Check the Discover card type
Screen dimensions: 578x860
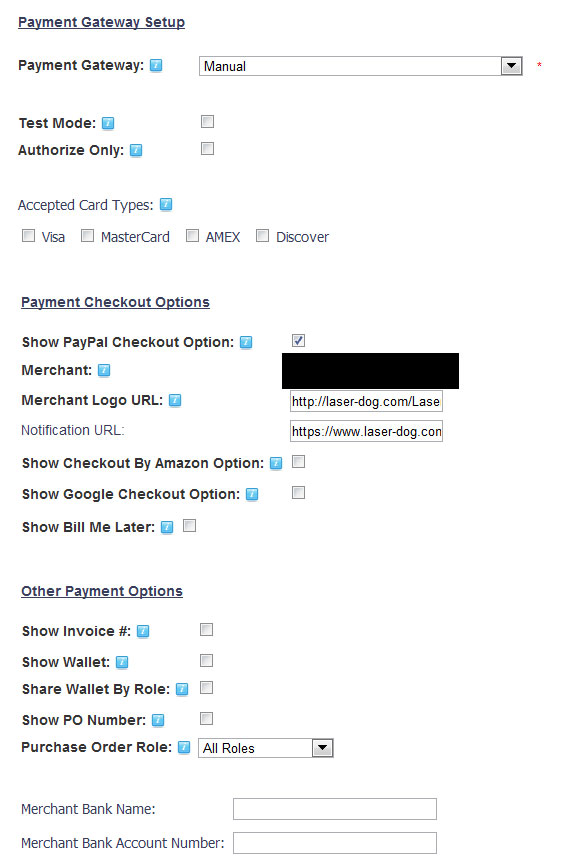263,236
